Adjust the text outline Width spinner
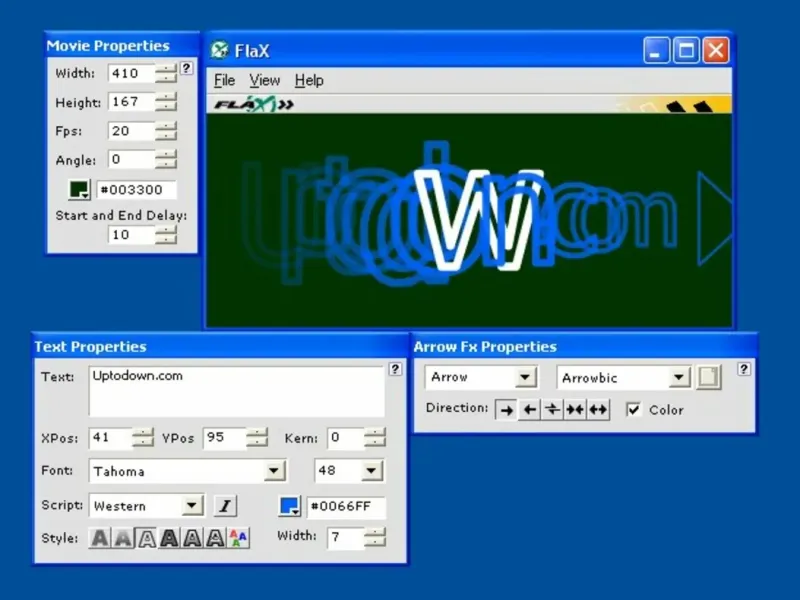Viewport: 800px width, 600px height. (x=376, y=537)
